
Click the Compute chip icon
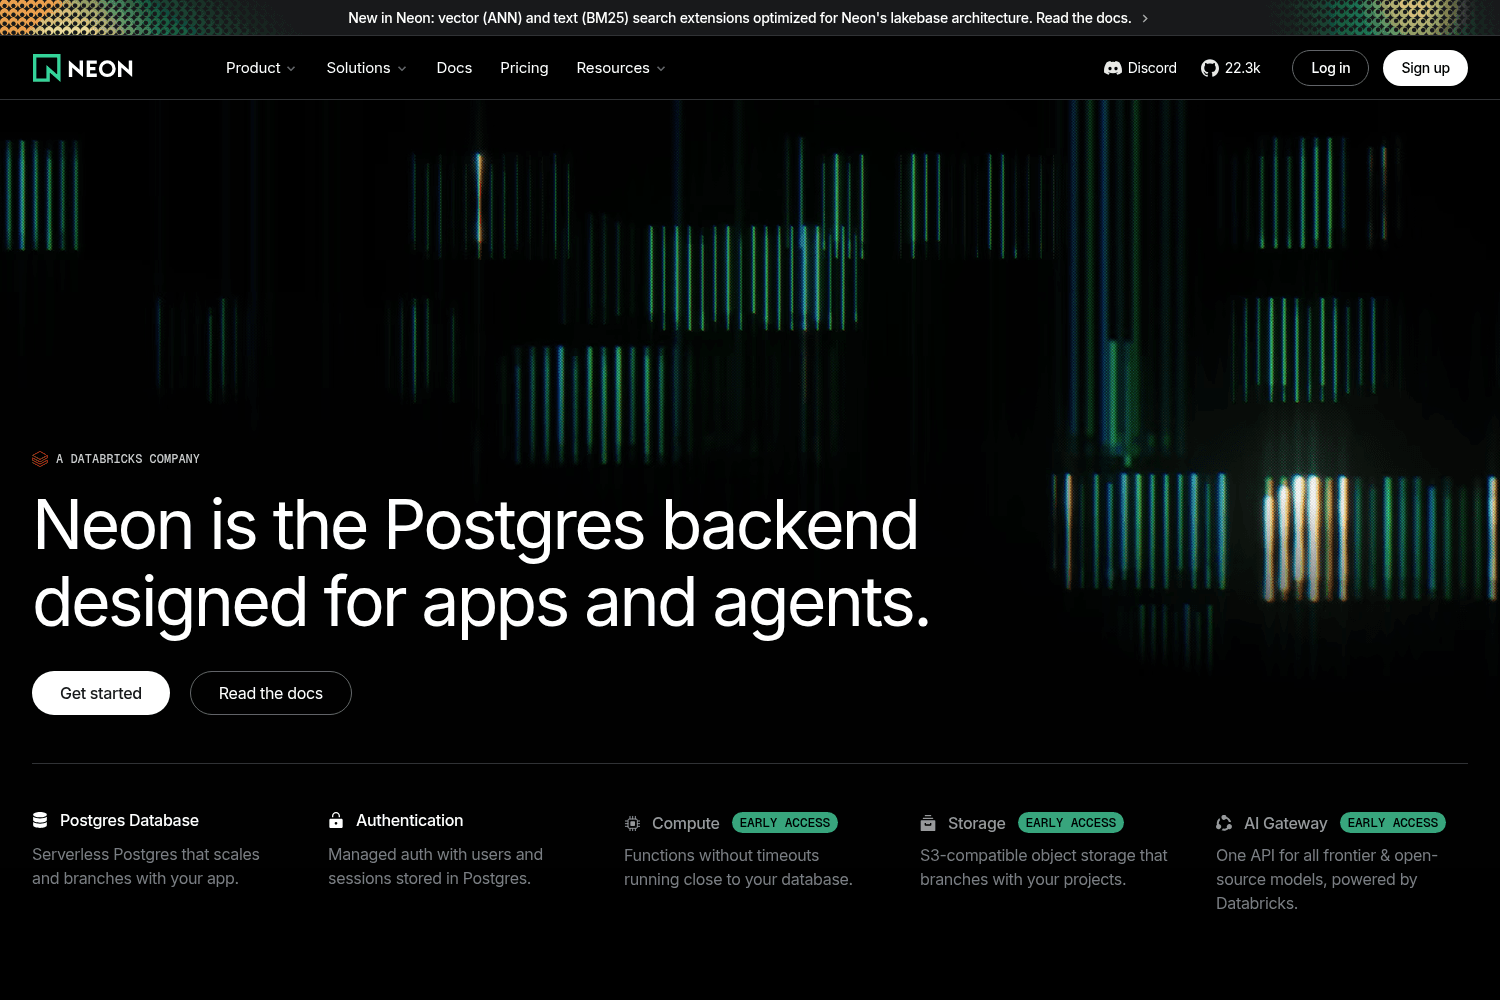632,823
